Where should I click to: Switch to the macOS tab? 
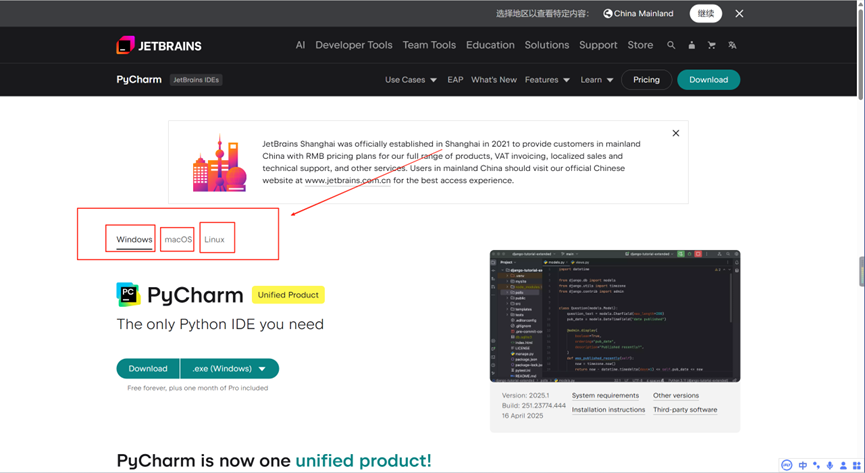[178, 240]
